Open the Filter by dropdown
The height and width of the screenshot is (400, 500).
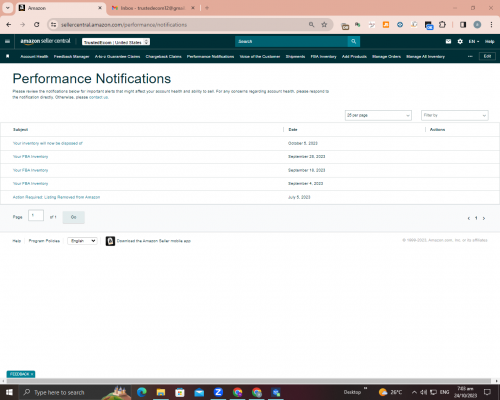[x=455, y=115]
